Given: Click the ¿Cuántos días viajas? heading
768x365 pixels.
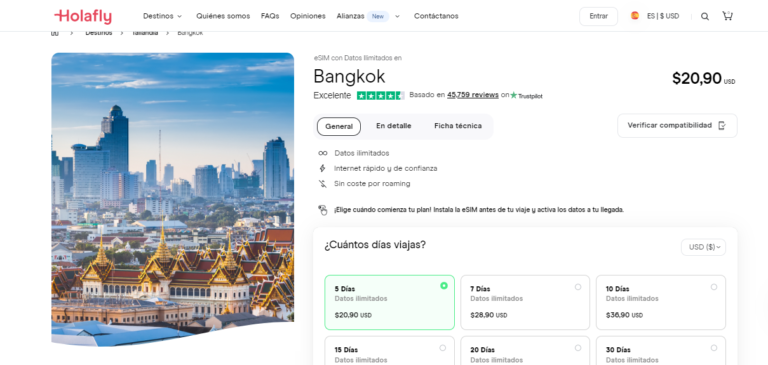Looking at the screenshot, I should [375, 244].
